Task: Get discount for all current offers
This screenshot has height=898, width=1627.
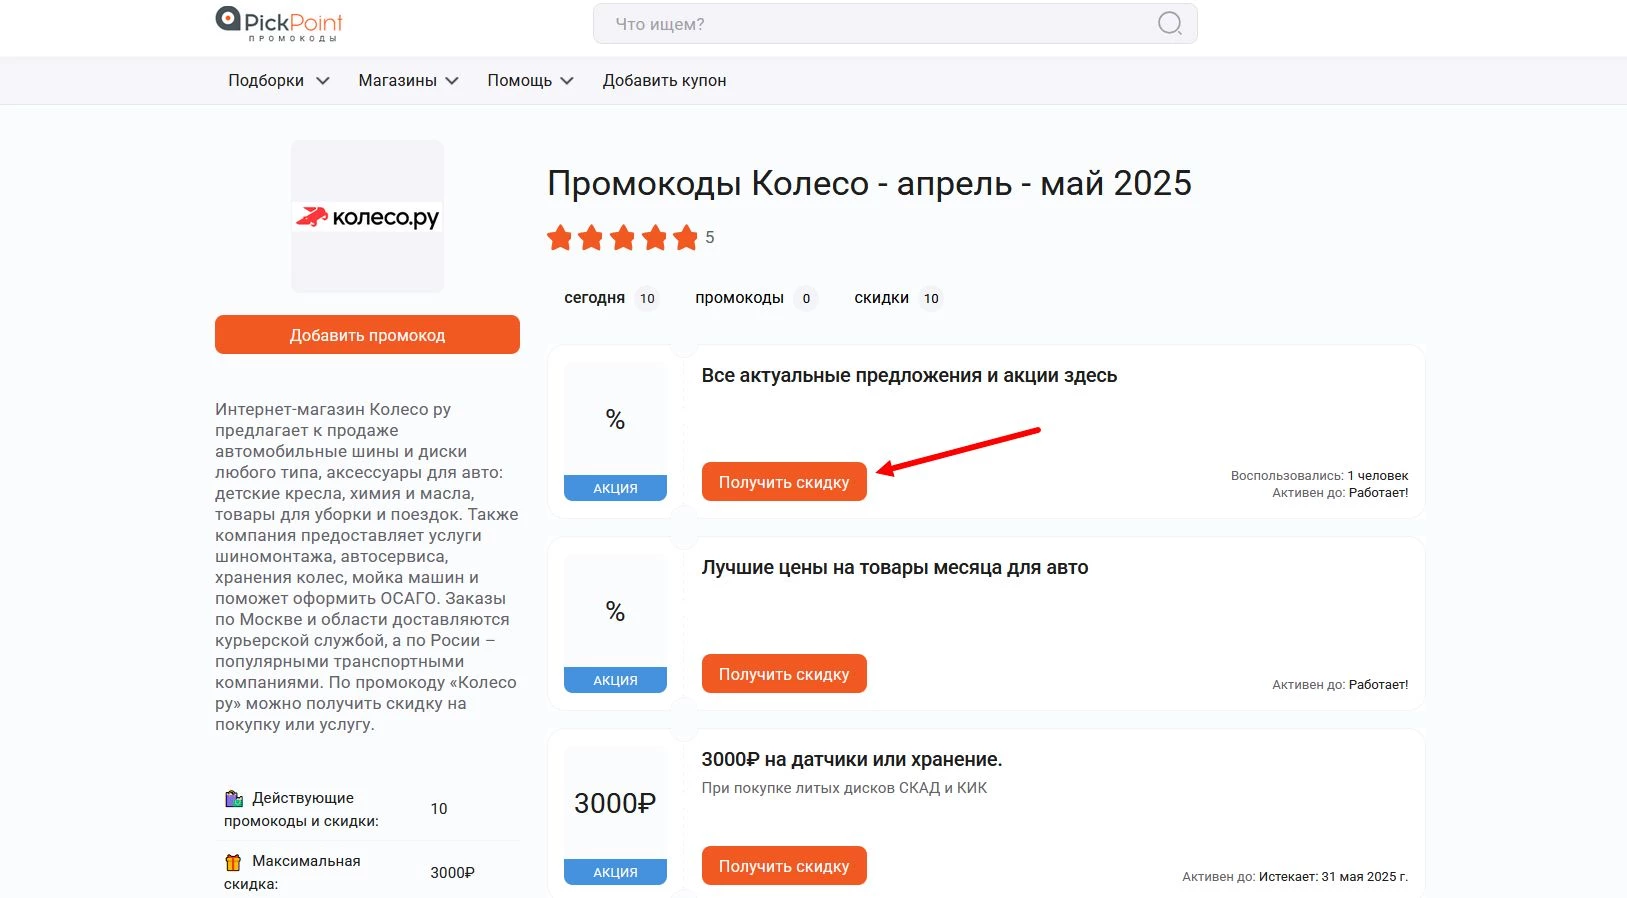Action: 784,482
